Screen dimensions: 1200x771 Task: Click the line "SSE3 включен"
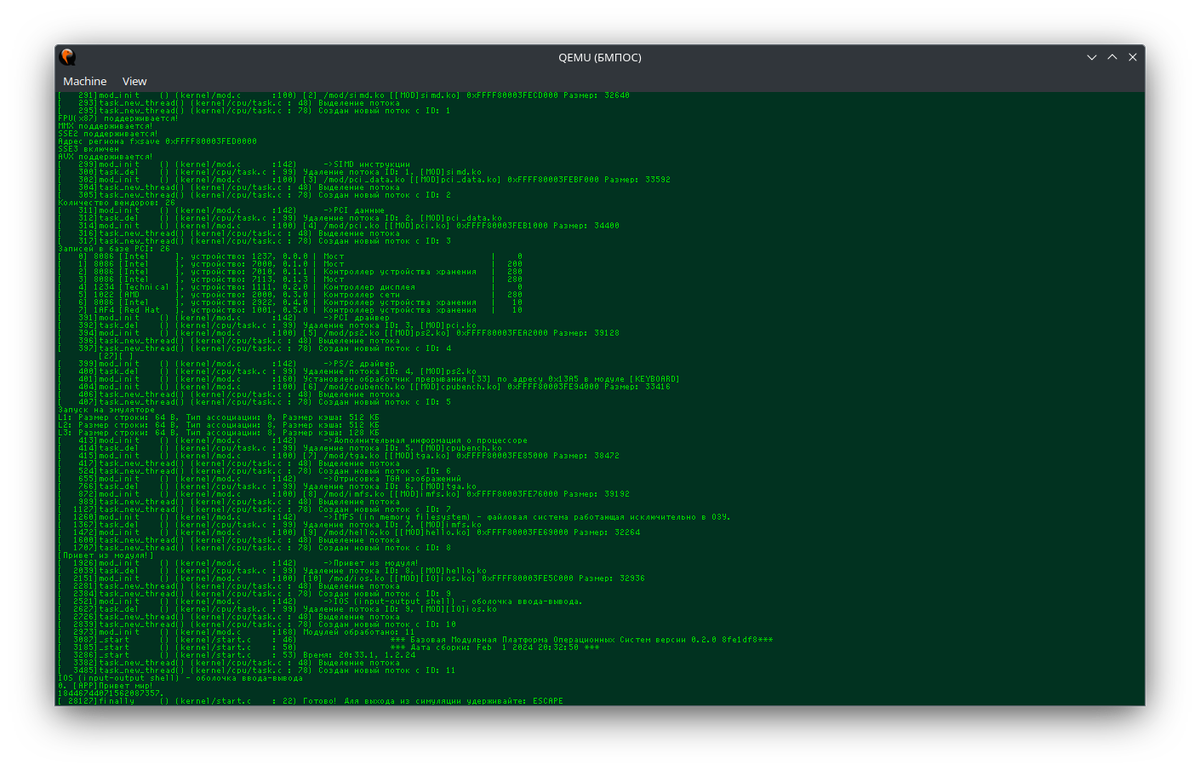pyautogui.click(x=88, y=149)
